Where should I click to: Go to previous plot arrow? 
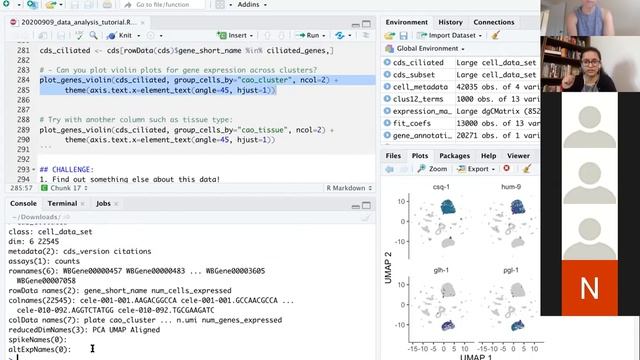tap(389, 169)
